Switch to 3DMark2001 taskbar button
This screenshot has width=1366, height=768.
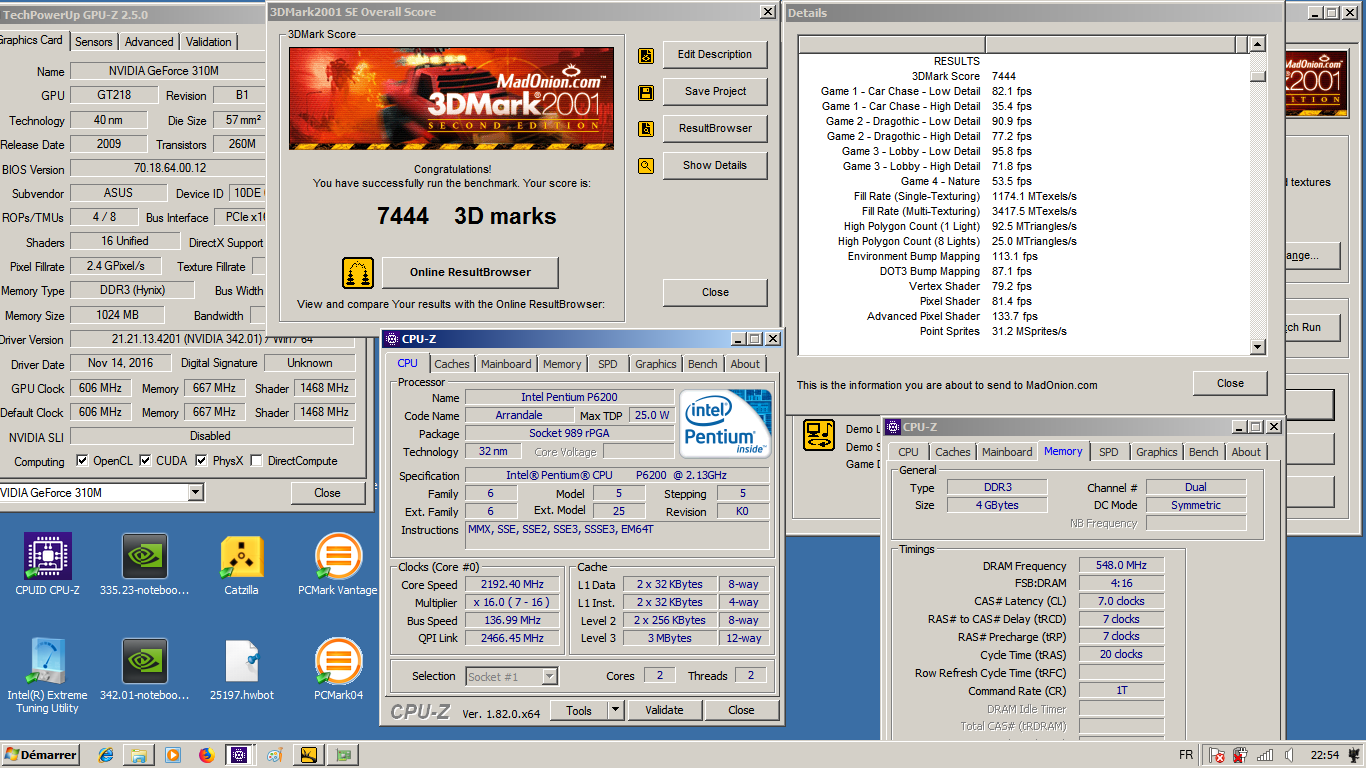coord(309,755)
